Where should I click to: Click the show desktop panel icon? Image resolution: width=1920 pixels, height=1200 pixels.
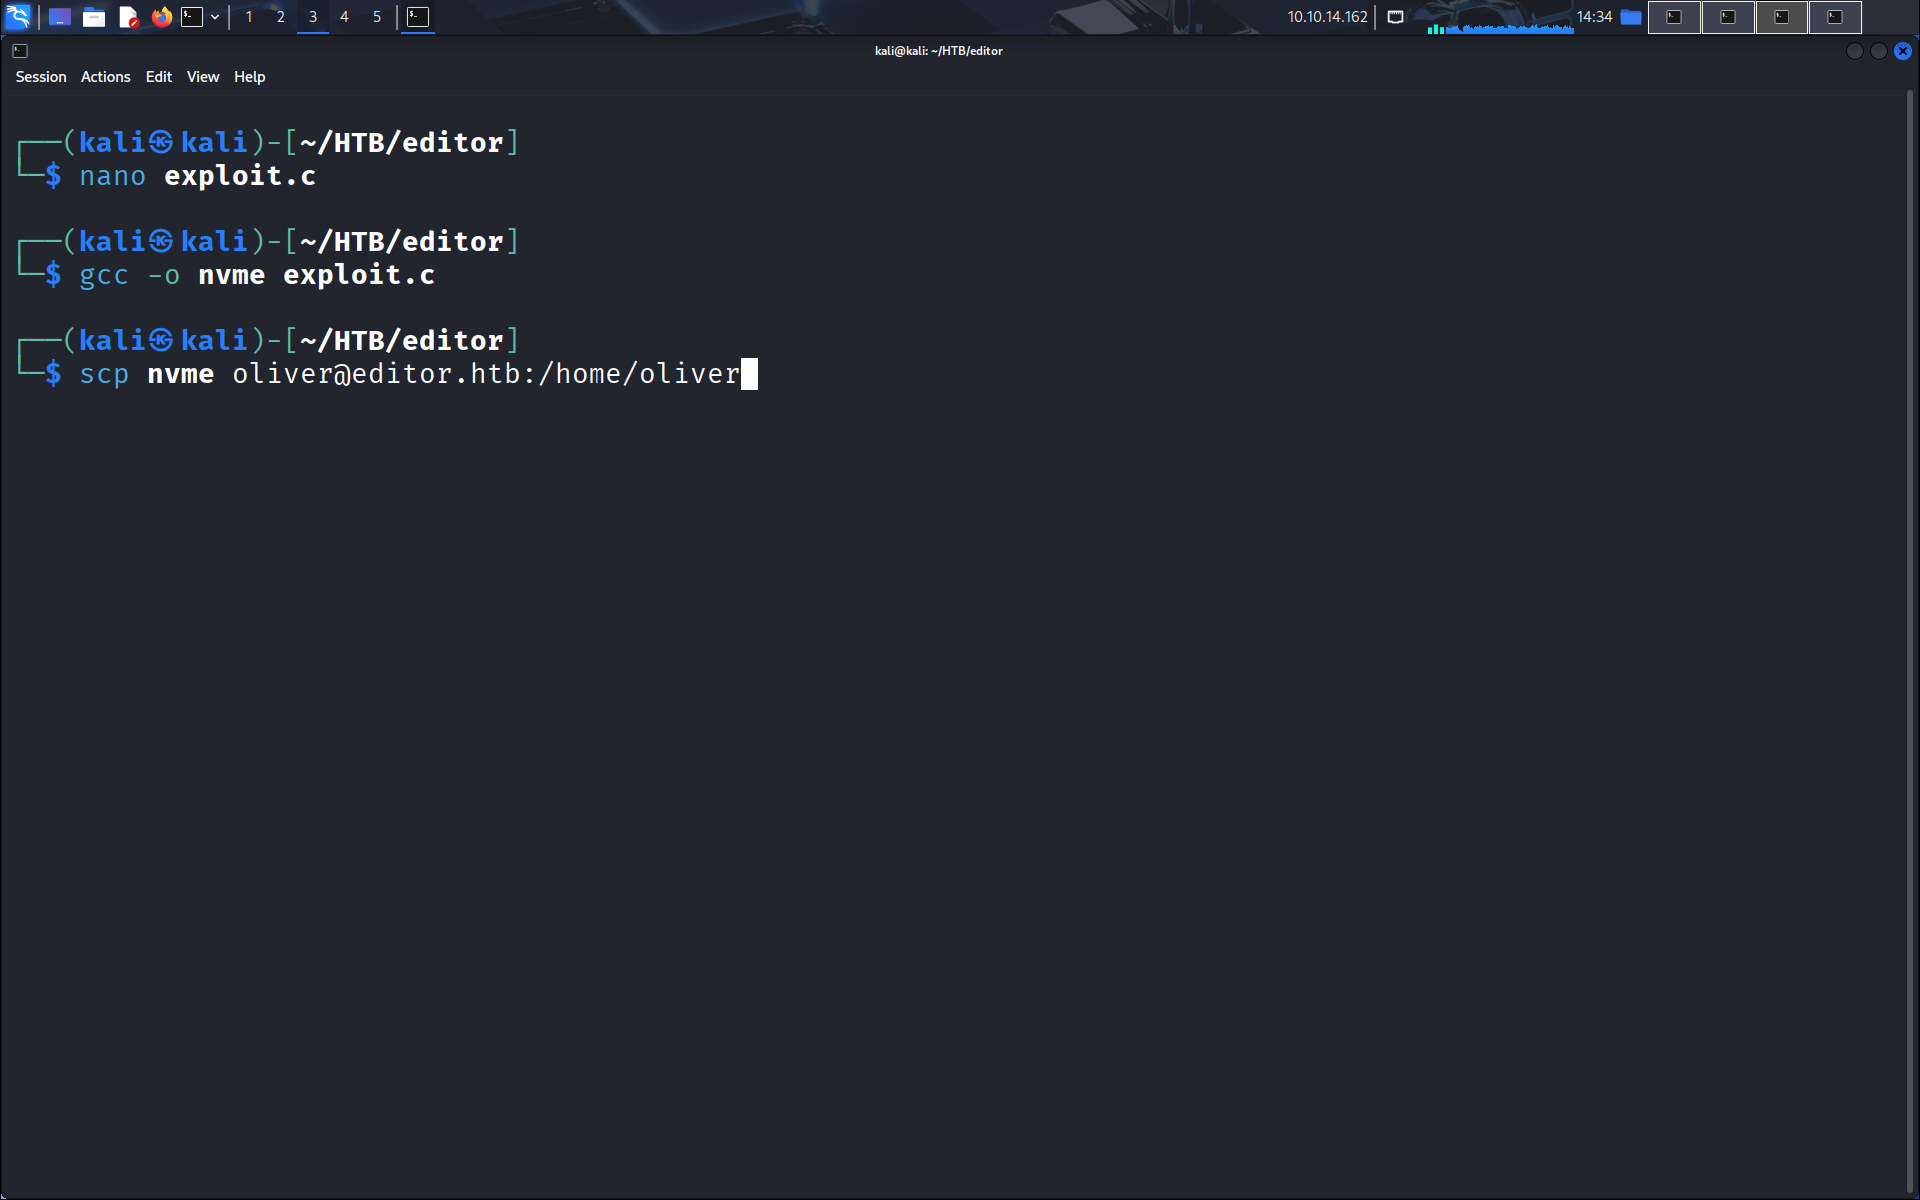click(60, 17)
